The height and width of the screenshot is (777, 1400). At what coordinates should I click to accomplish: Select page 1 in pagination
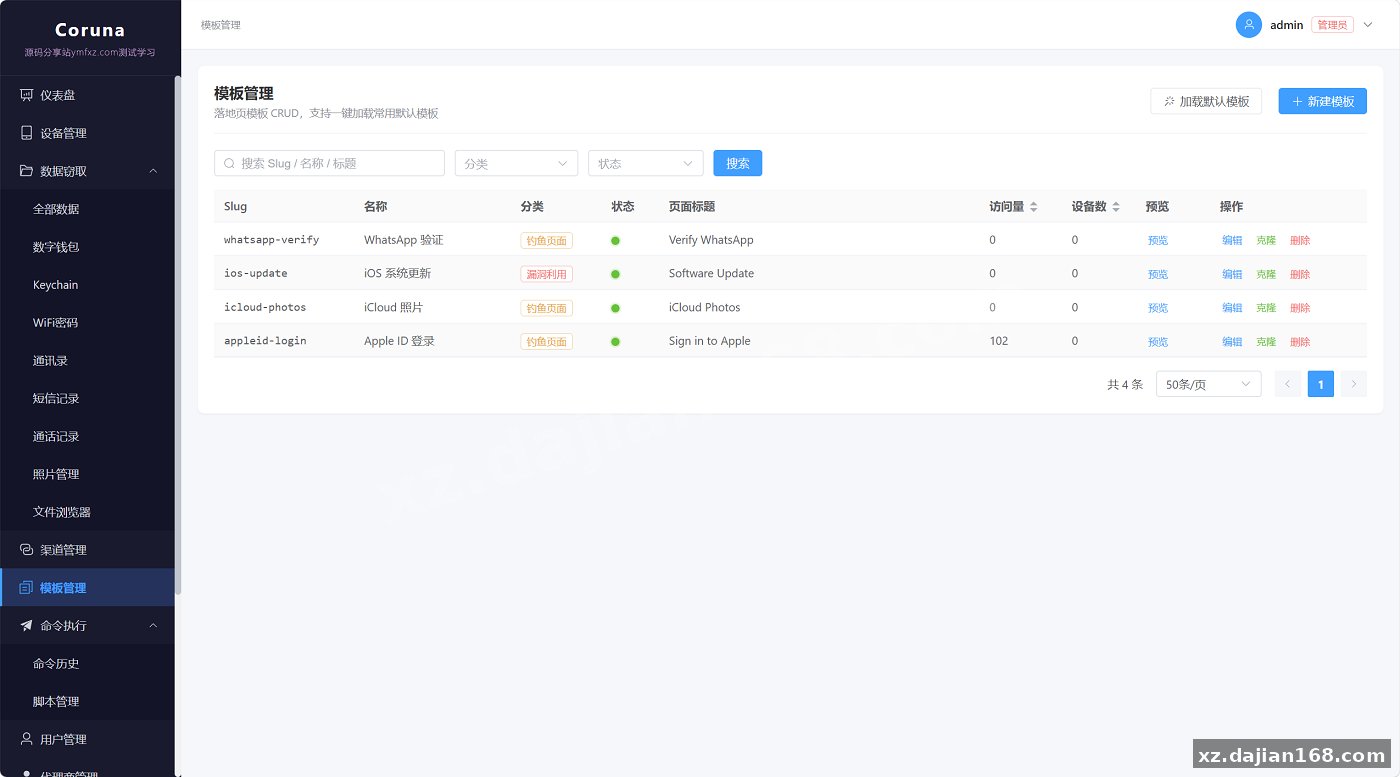pos(1321,384)
